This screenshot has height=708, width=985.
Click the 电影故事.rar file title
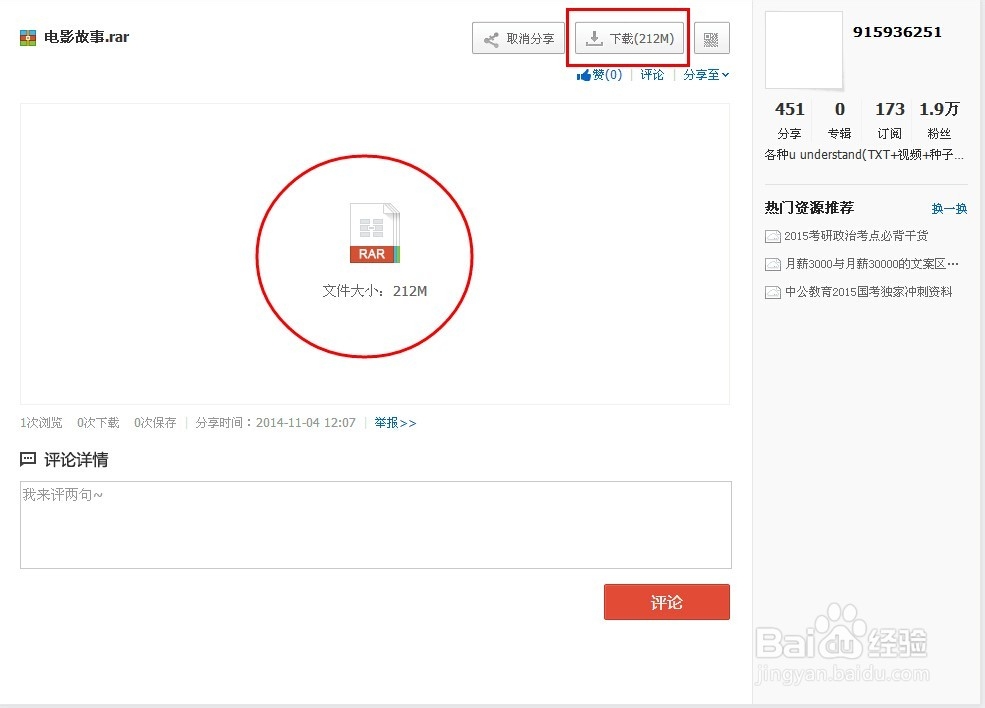pos(86,38)
